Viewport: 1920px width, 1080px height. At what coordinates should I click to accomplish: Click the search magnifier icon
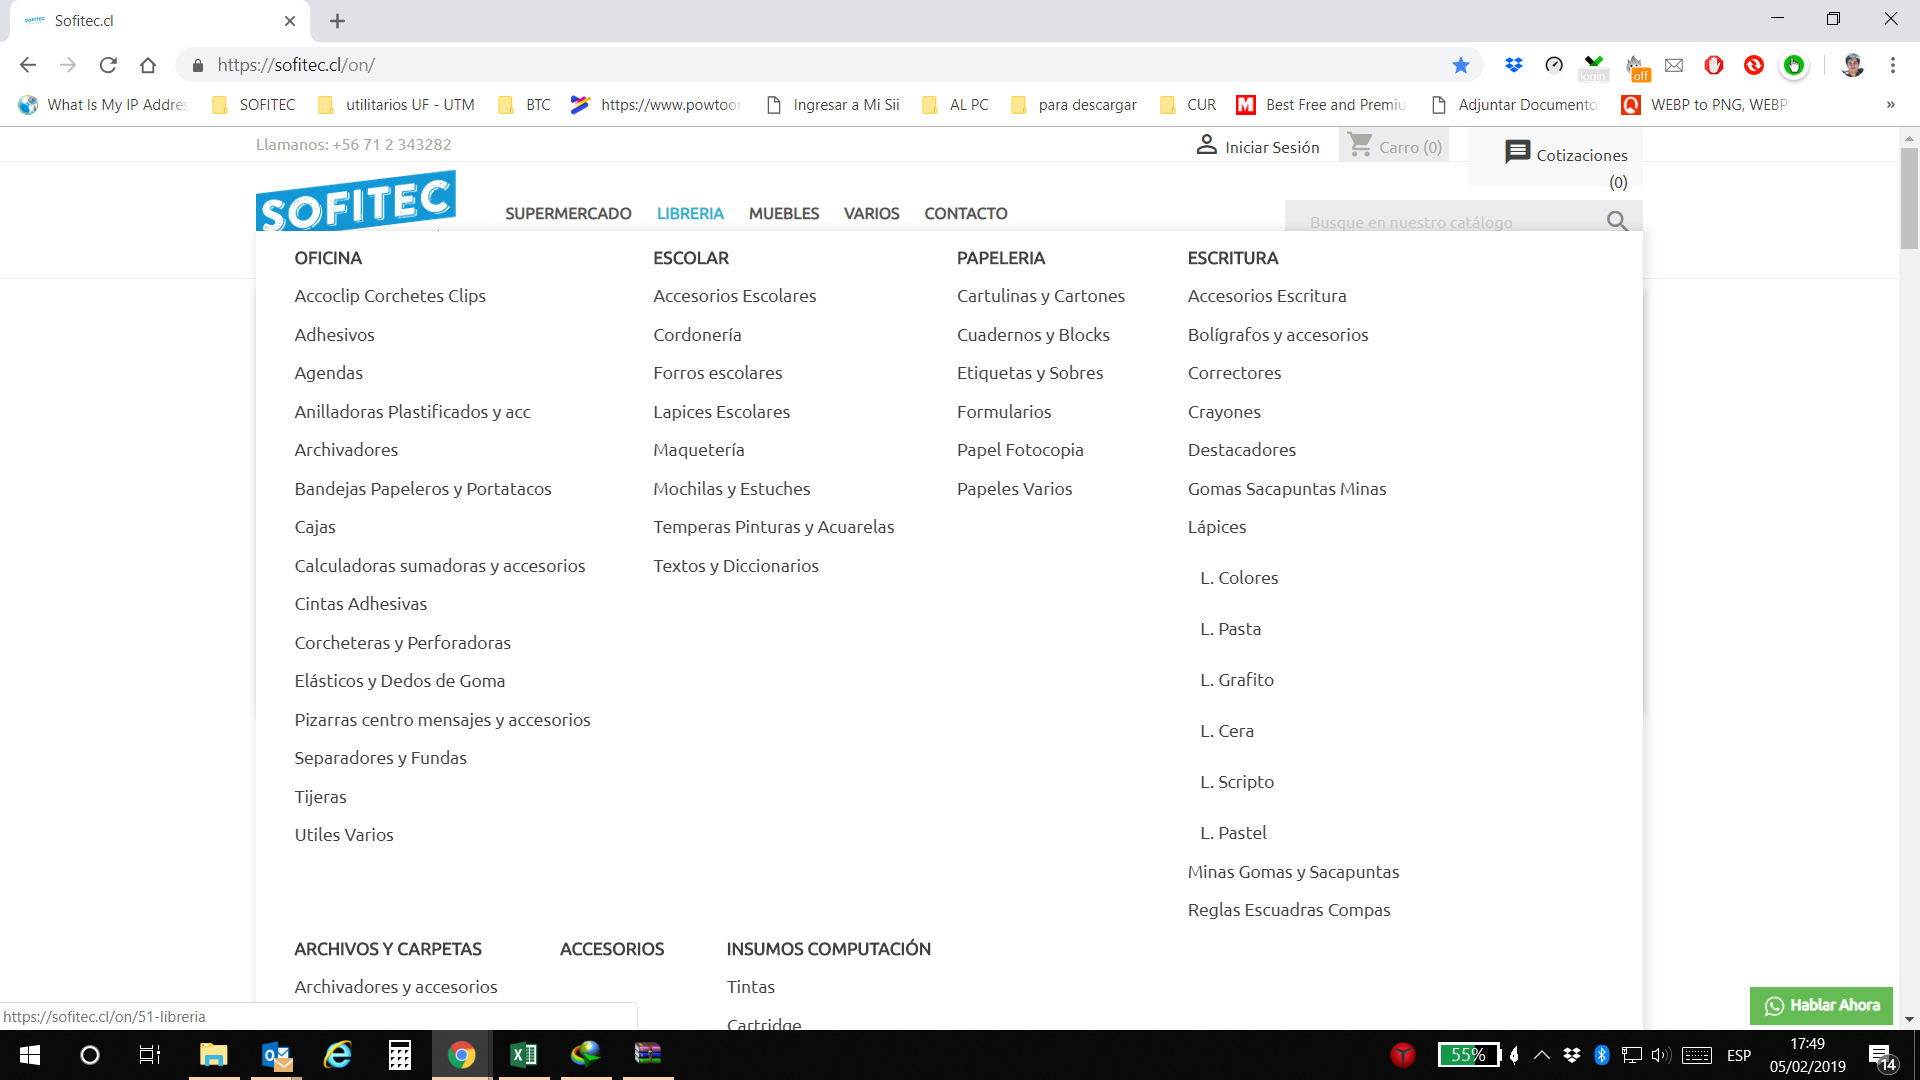click(1617, 221)
